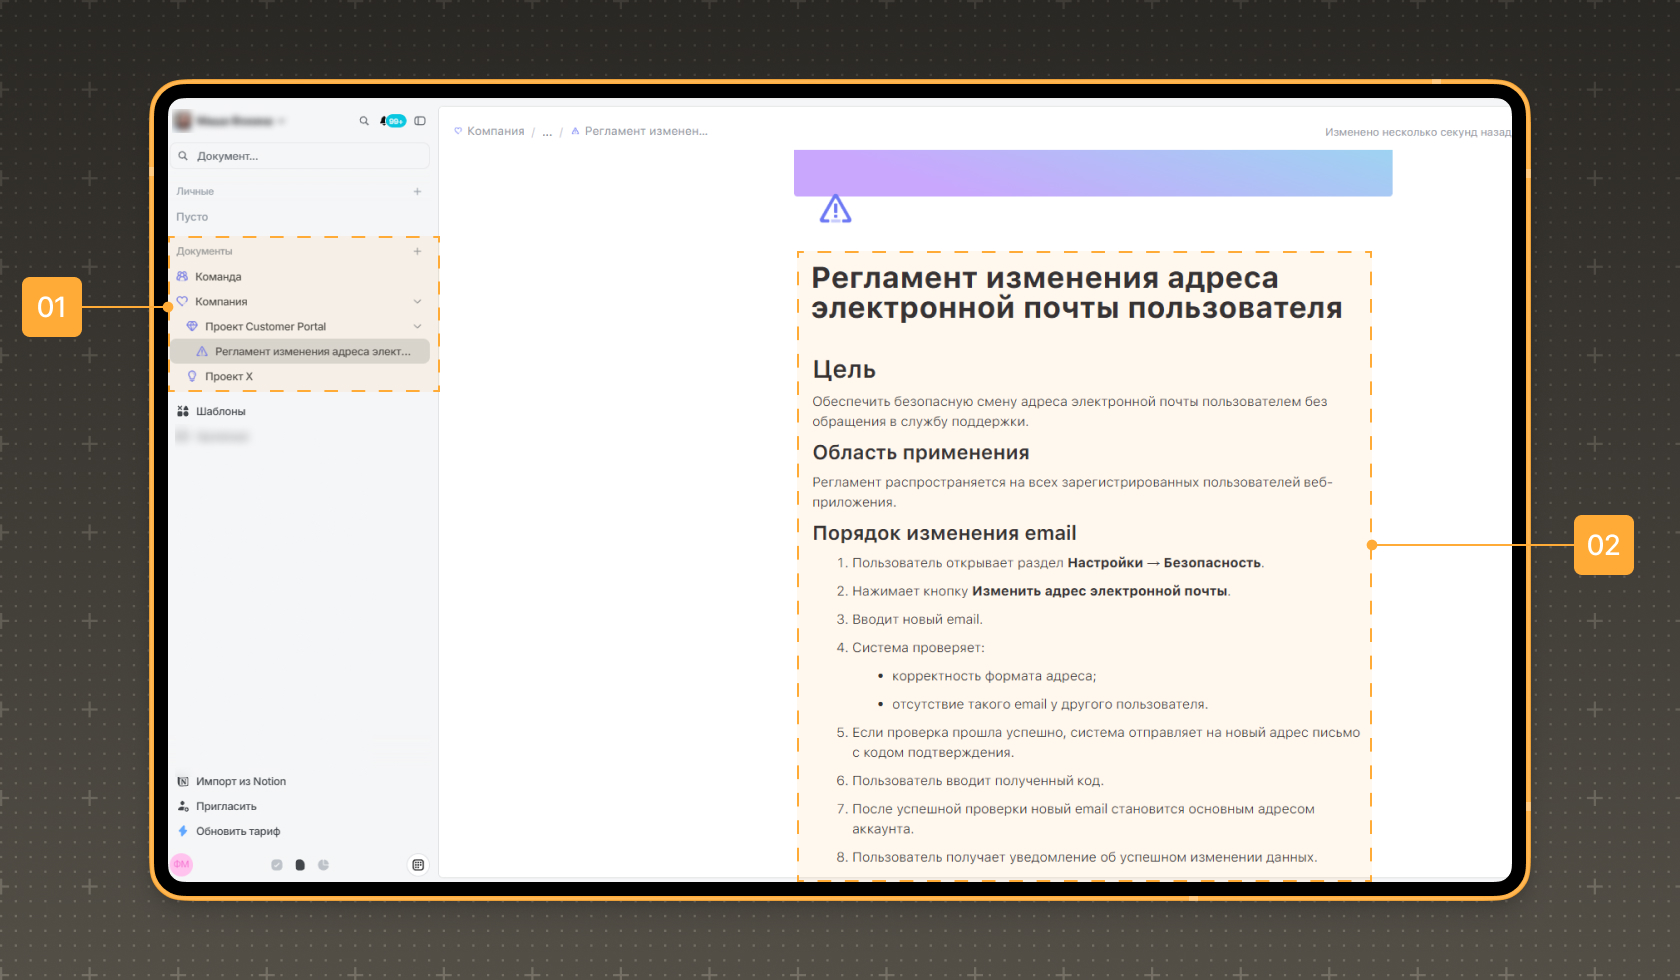
Task: Click the Документ... search field
Action: [301, 156]
